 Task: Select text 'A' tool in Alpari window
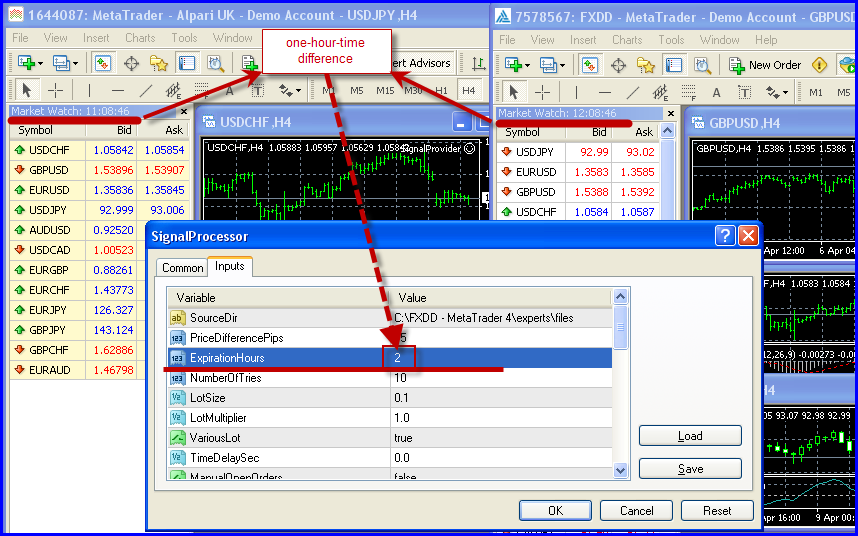pyautogui.click(x=229, y=90)
